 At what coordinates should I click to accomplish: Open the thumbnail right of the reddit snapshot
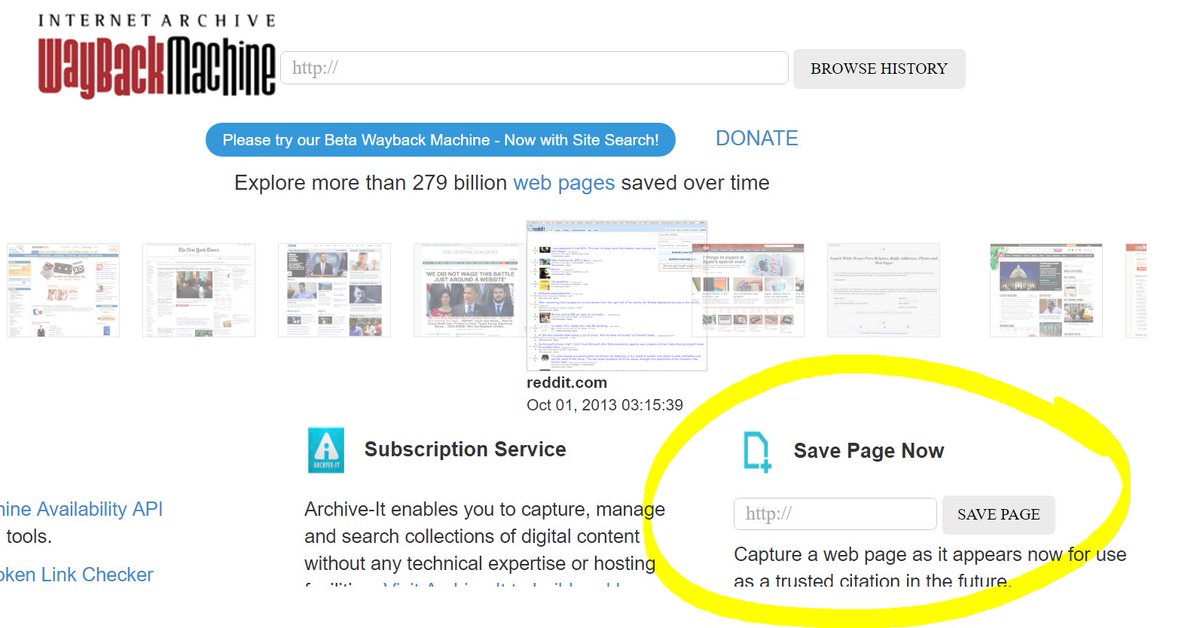(755, 289)
